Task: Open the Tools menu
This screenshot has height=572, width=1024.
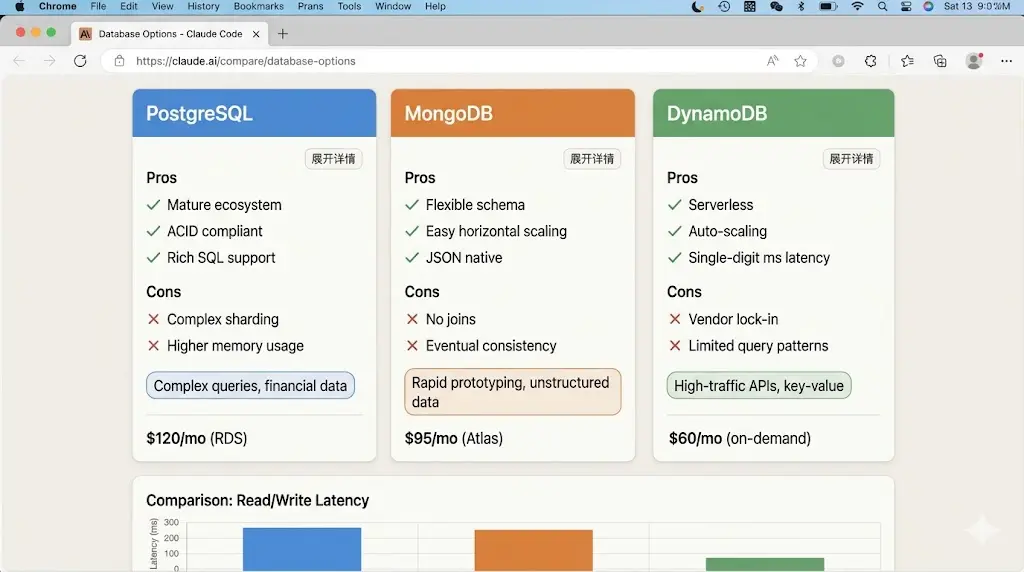Action: point(349,7)
